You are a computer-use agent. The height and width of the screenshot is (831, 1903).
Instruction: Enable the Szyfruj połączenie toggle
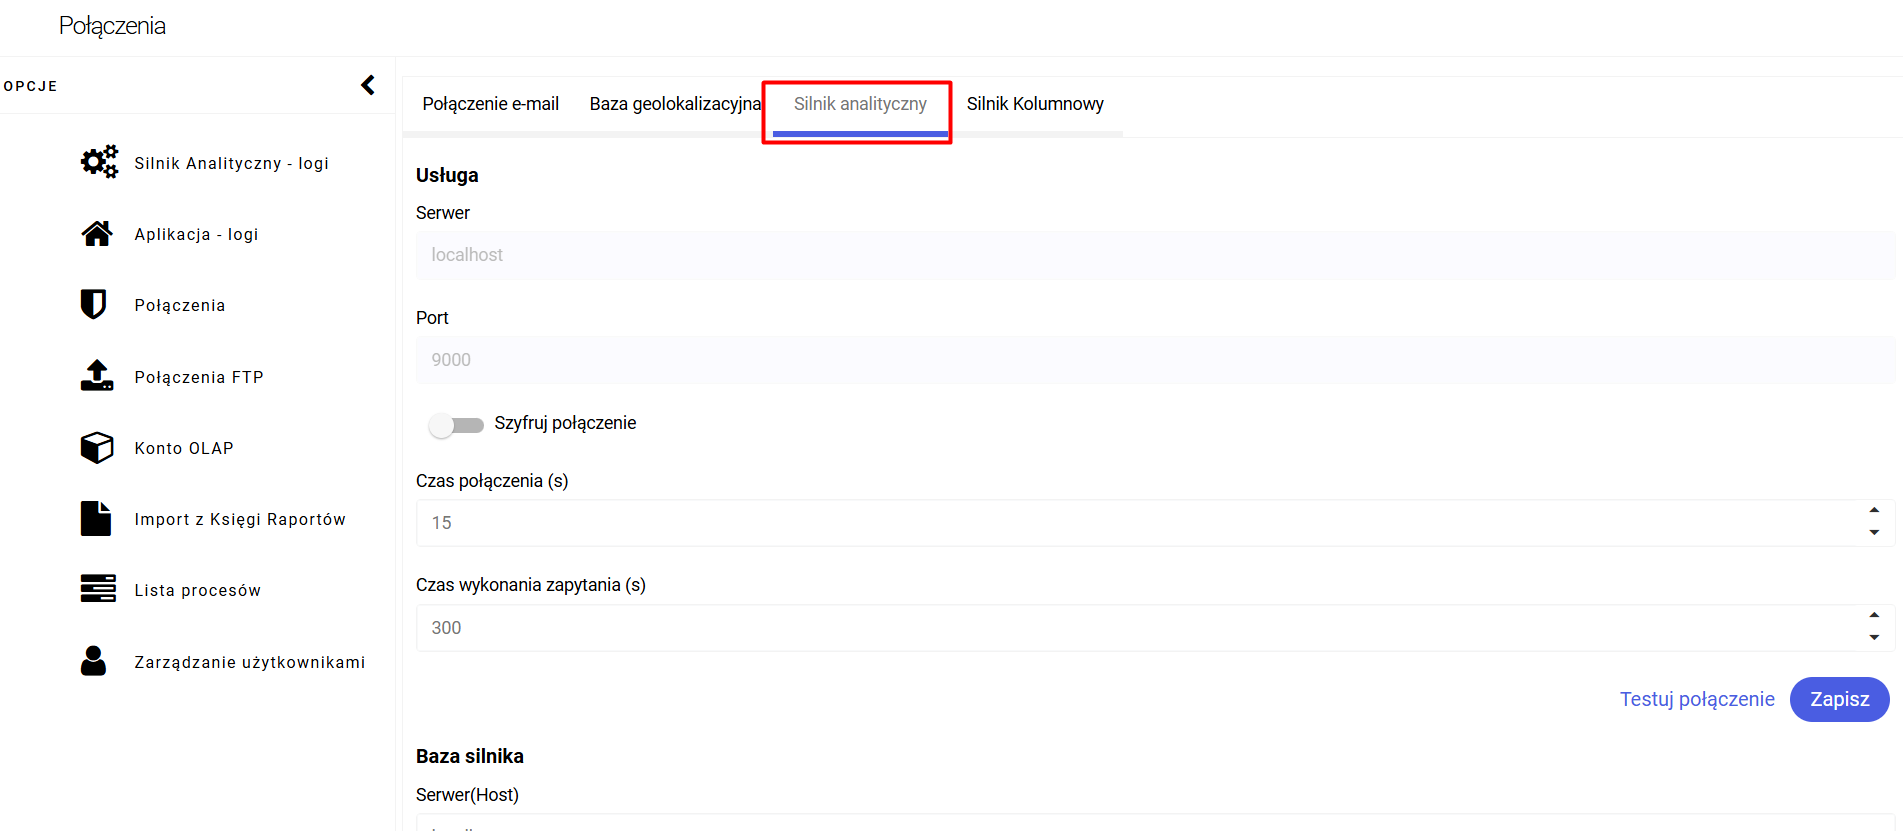point(456,425)
